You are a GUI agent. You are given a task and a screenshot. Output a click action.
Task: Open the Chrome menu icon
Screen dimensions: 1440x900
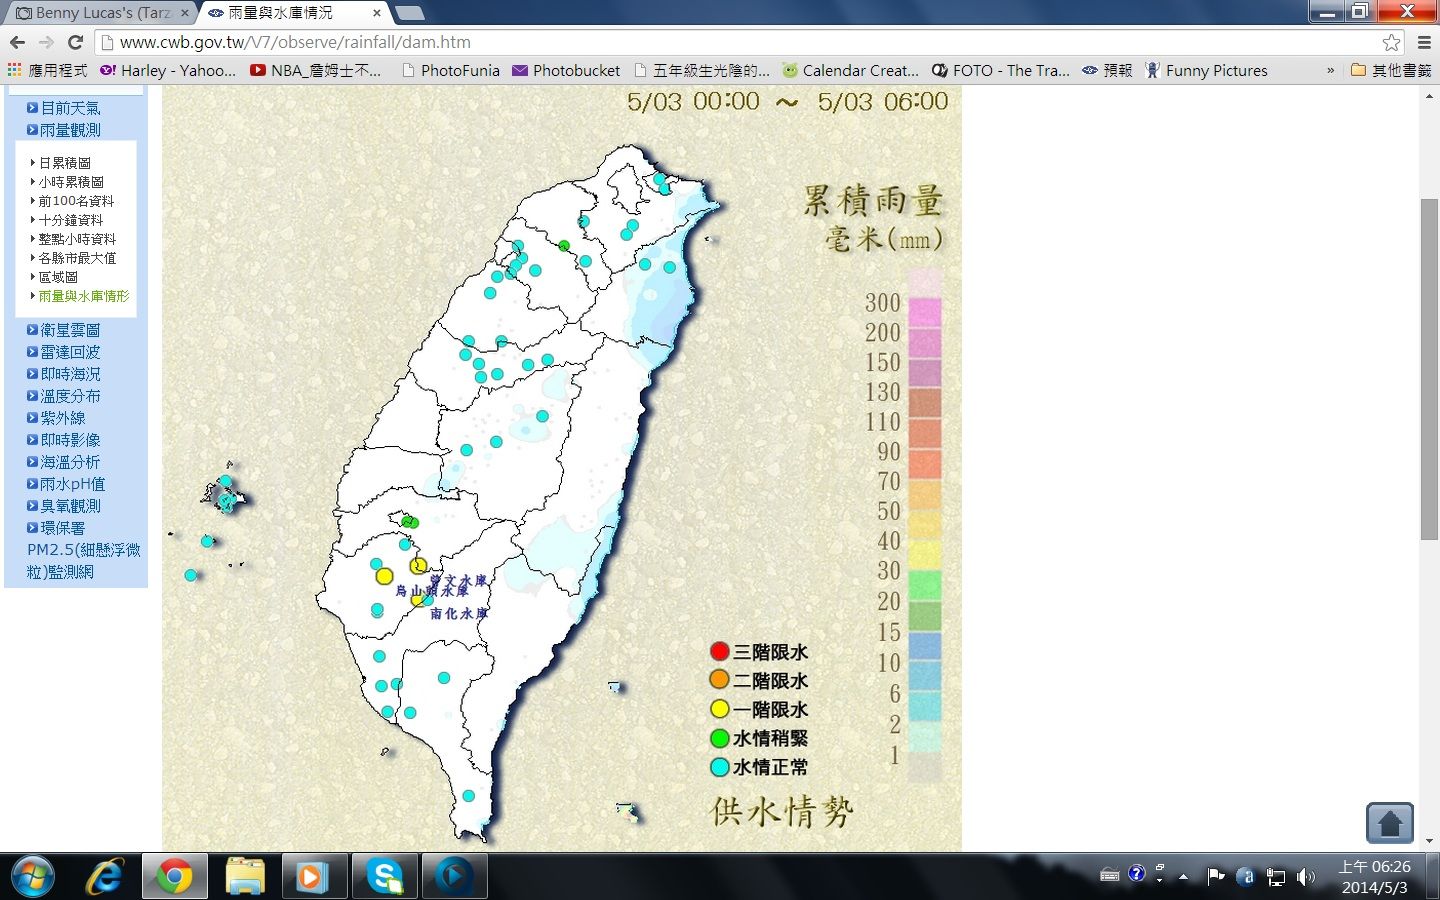click(x=1424, y=42)
